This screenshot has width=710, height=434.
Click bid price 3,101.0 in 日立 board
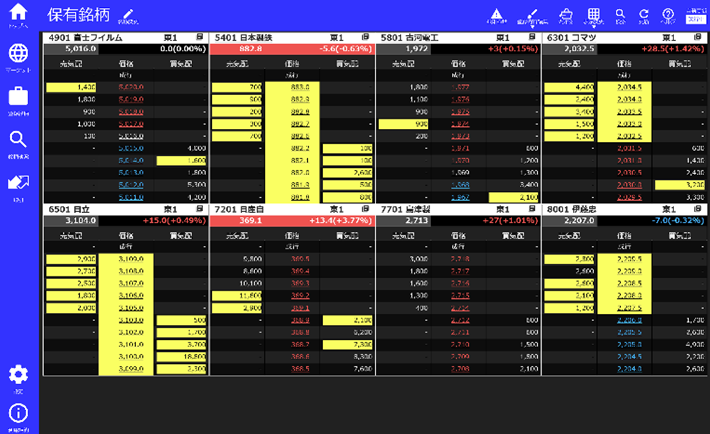coord(131,344)
